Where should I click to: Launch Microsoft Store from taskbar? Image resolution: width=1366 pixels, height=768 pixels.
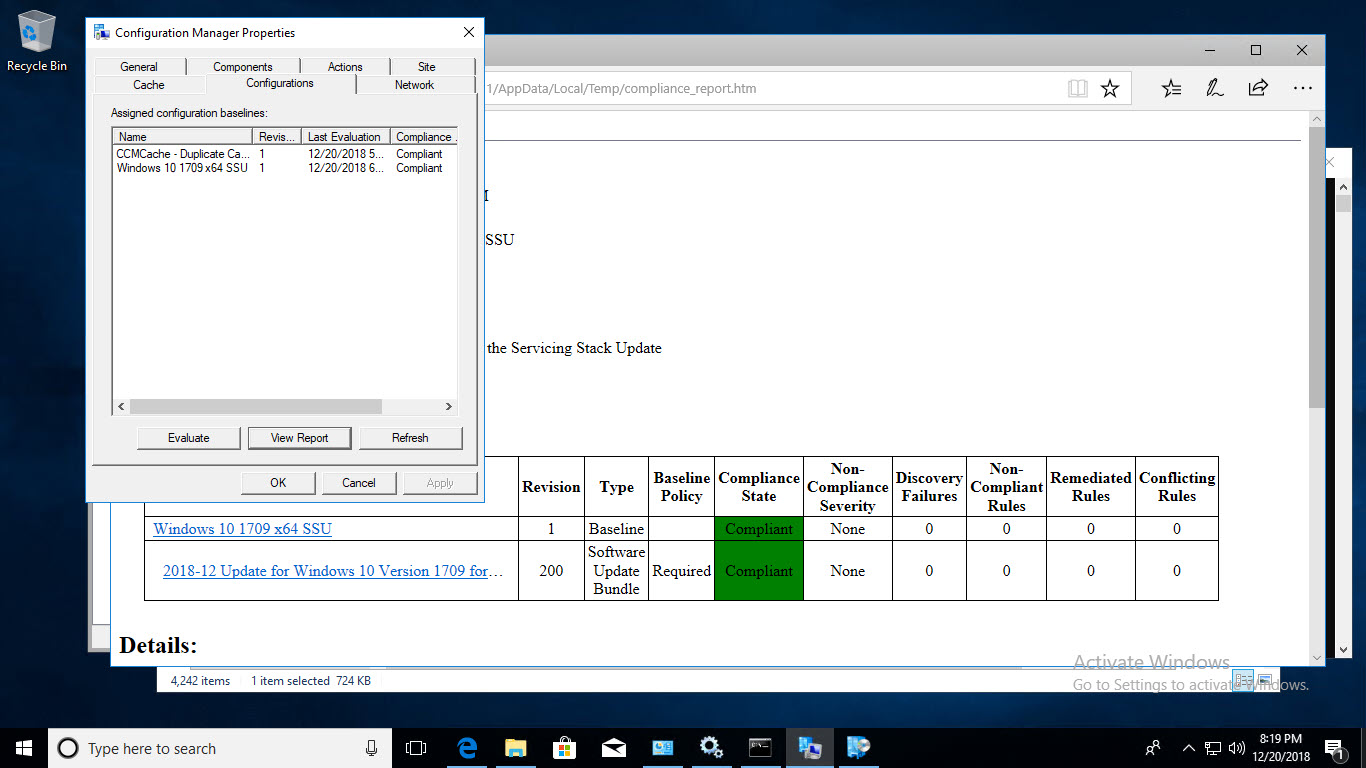pos(564,748)
